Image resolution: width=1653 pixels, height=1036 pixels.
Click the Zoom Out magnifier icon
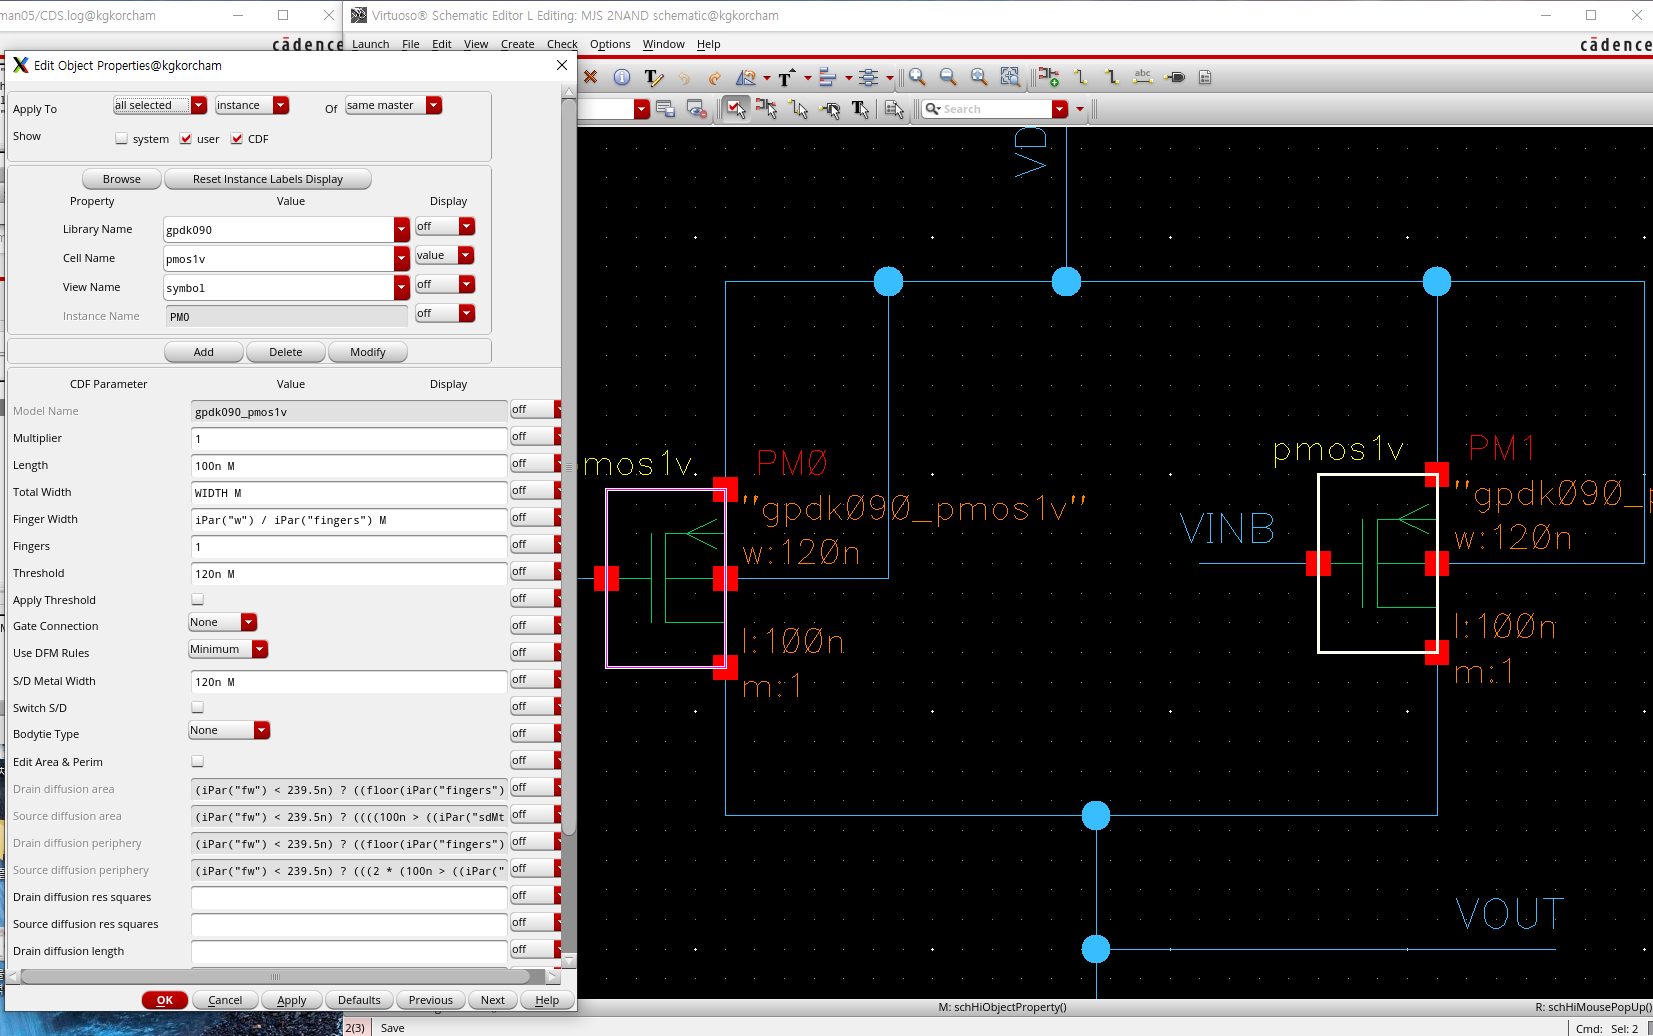[x=948, y=77]
